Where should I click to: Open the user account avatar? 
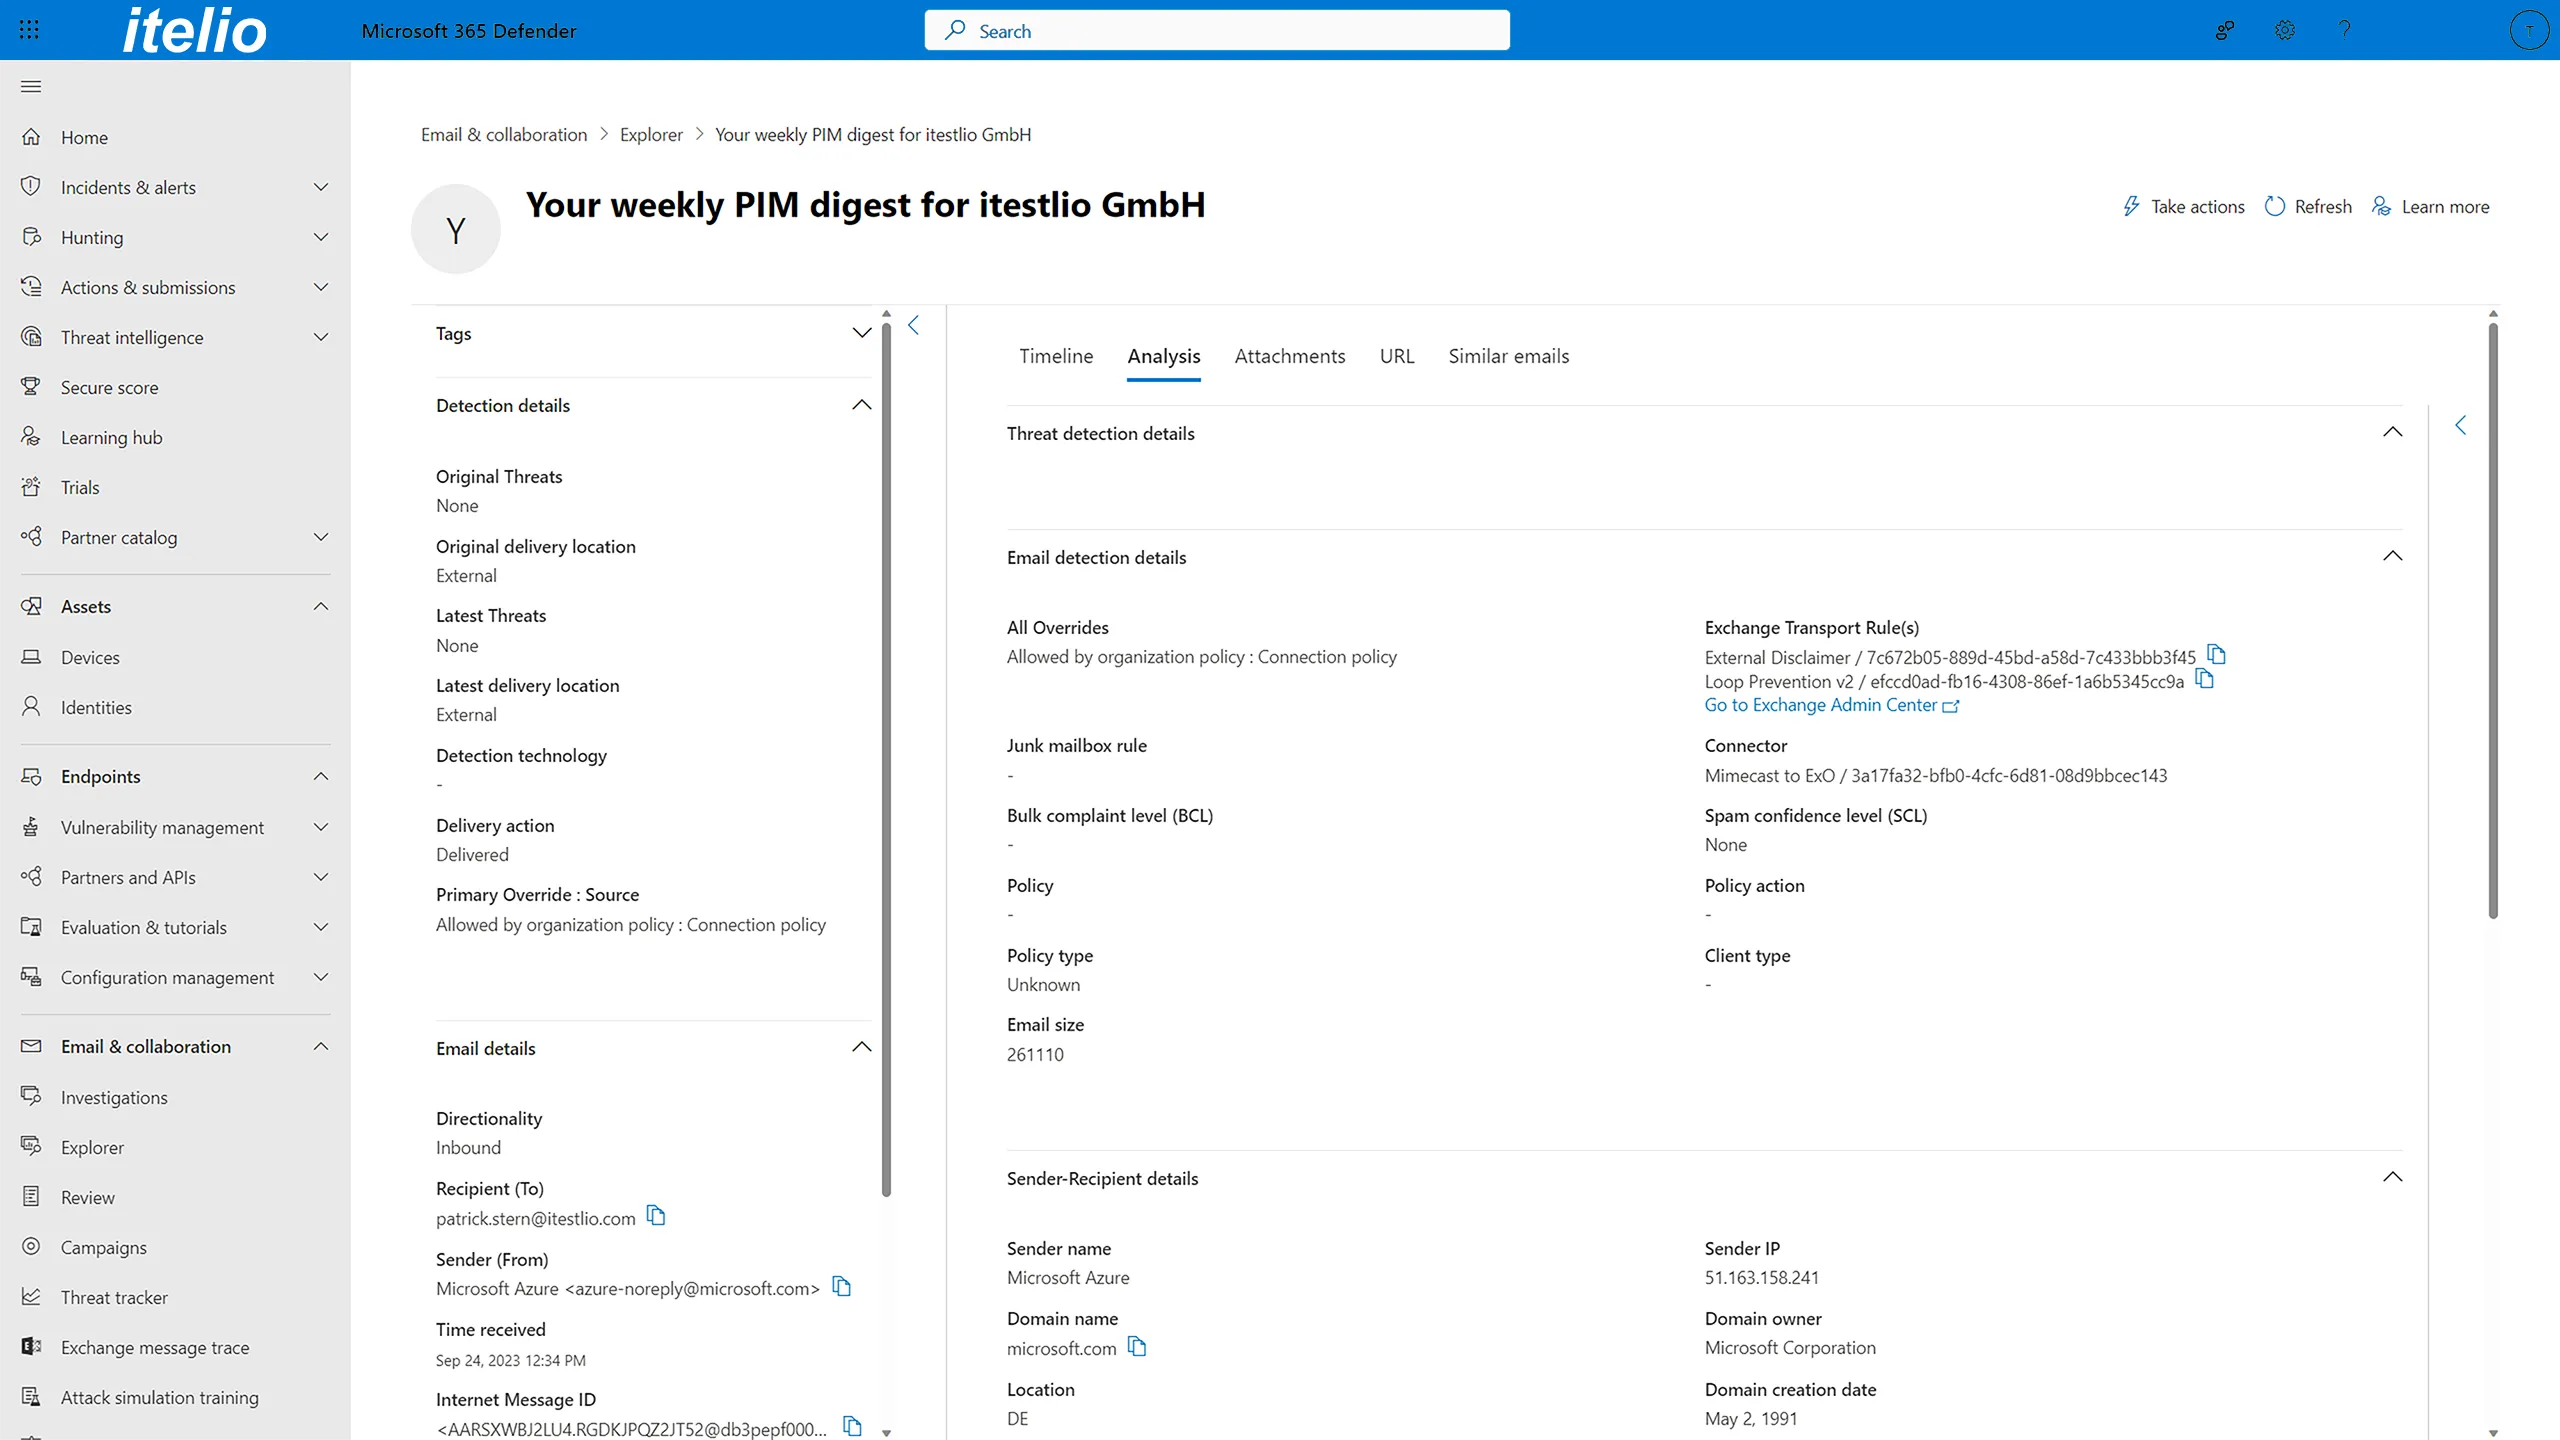[x=2529, y=30]
